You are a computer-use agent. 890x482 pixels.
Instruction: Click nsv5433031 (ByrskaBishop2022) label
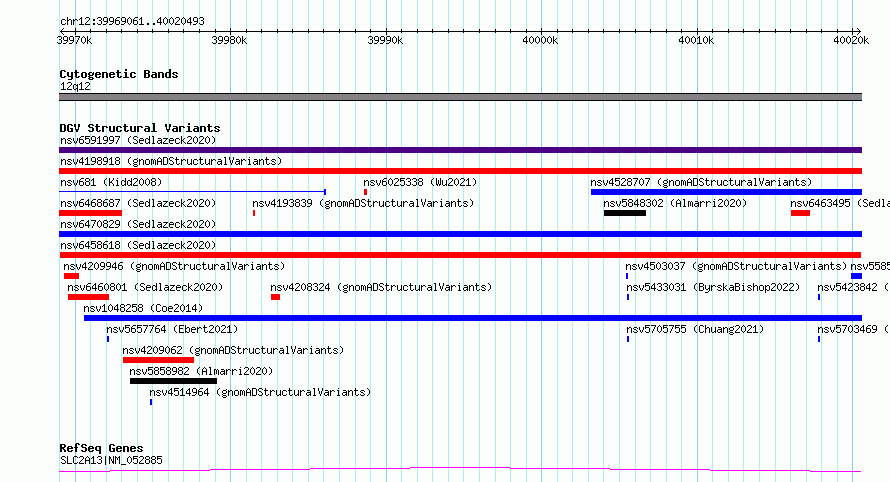713,287
